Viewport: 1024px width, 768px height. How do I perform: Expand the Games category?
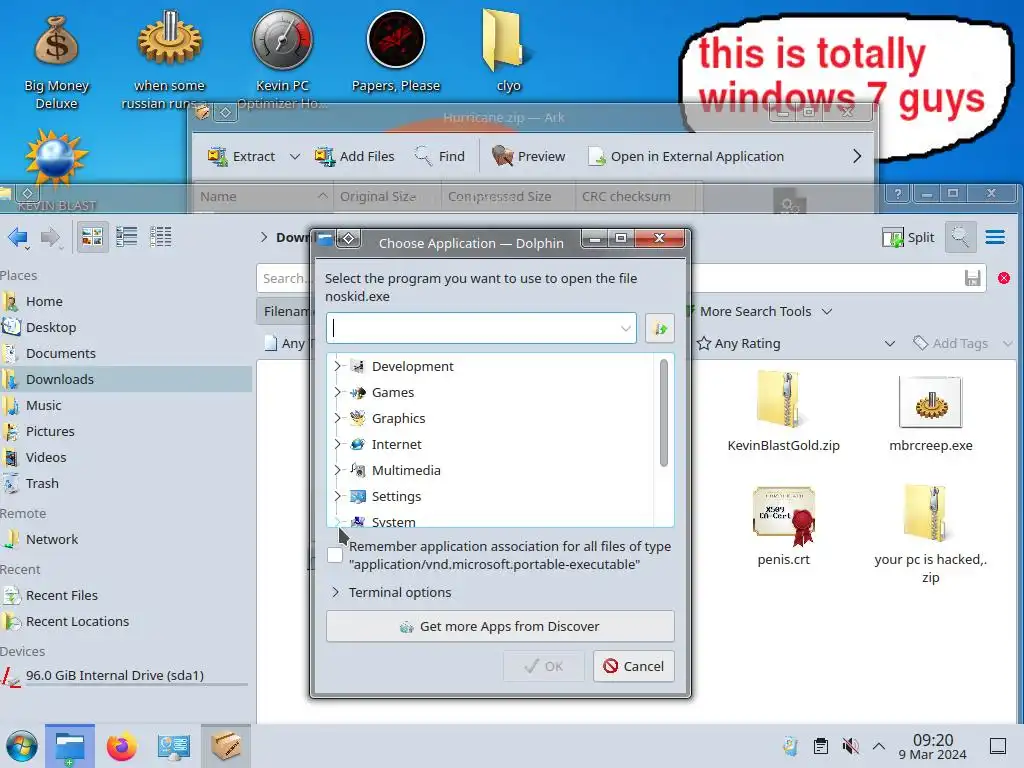tap(337, 392)
